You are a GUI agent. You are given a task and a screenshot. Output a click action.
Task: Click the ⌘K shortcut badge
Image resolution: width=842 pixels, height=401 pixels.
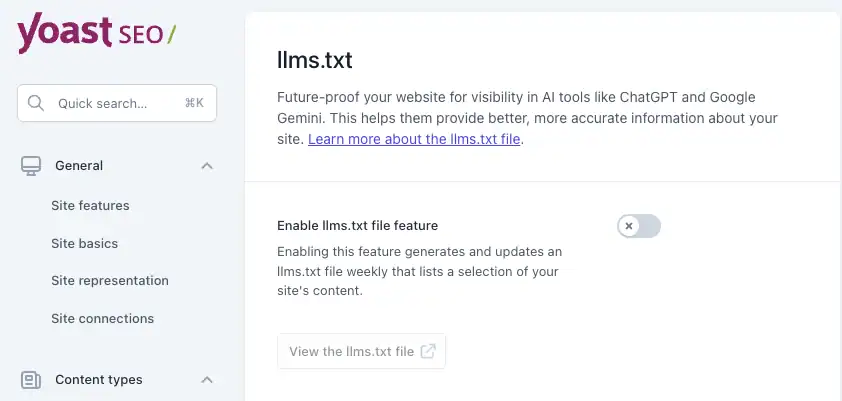[x=194, y=103]
